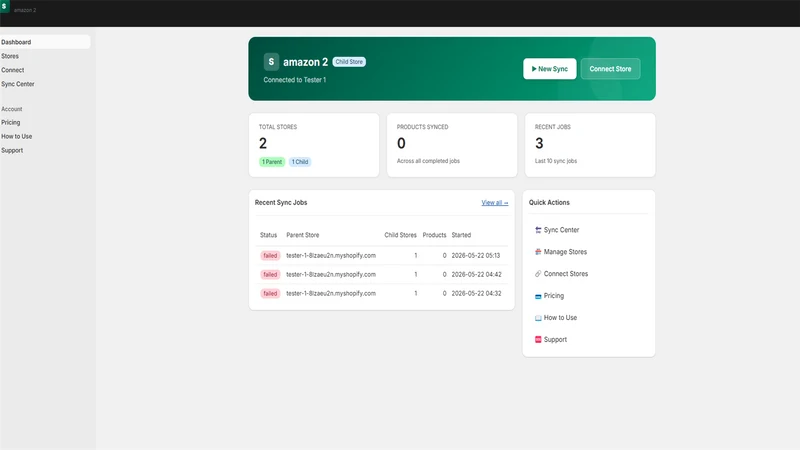
Task: Click the 1 Parent badge
Action: pos(271,162)
